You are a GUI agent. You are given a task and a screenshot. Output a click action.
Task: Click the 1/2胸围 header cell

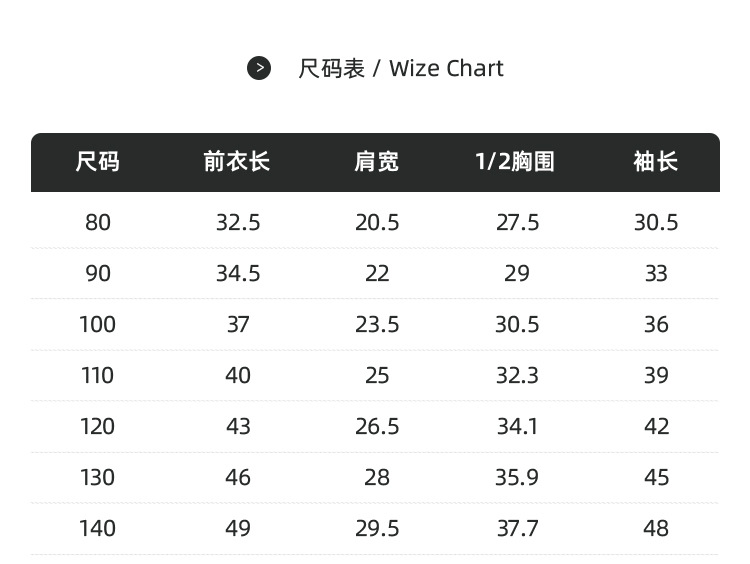pyautogui.click(x=515, y=162)
